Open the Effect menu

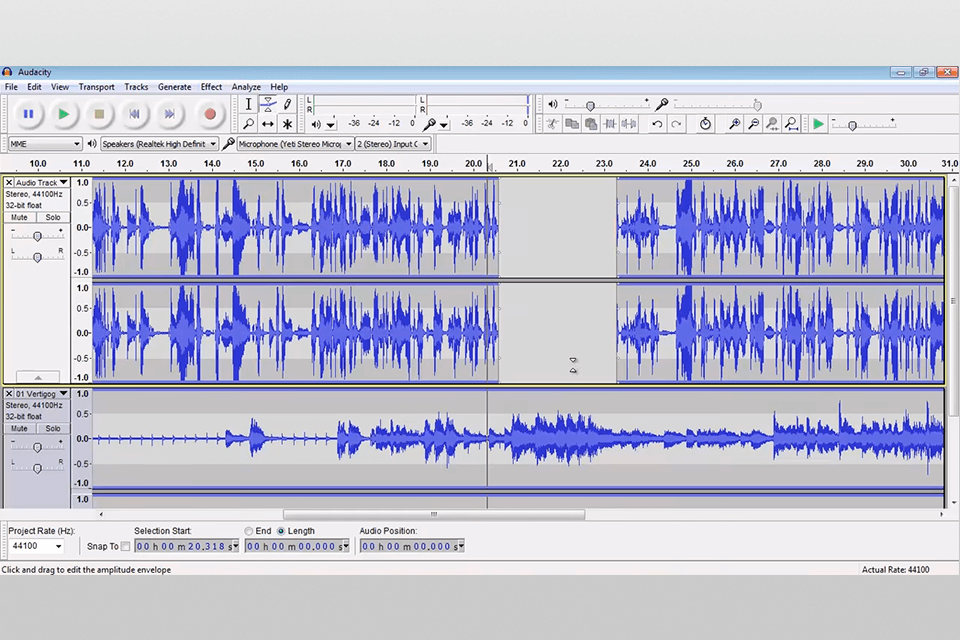pos(211,87)
